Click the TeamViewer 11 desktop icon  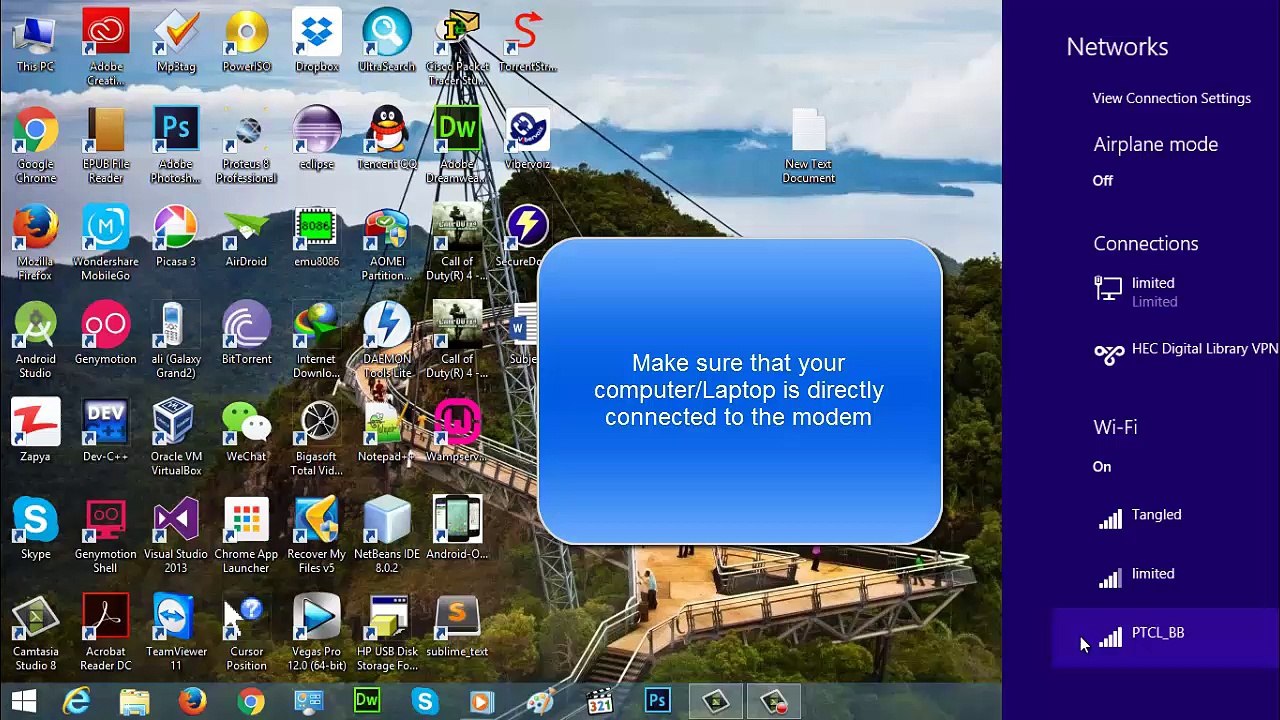tap(176, 634)
